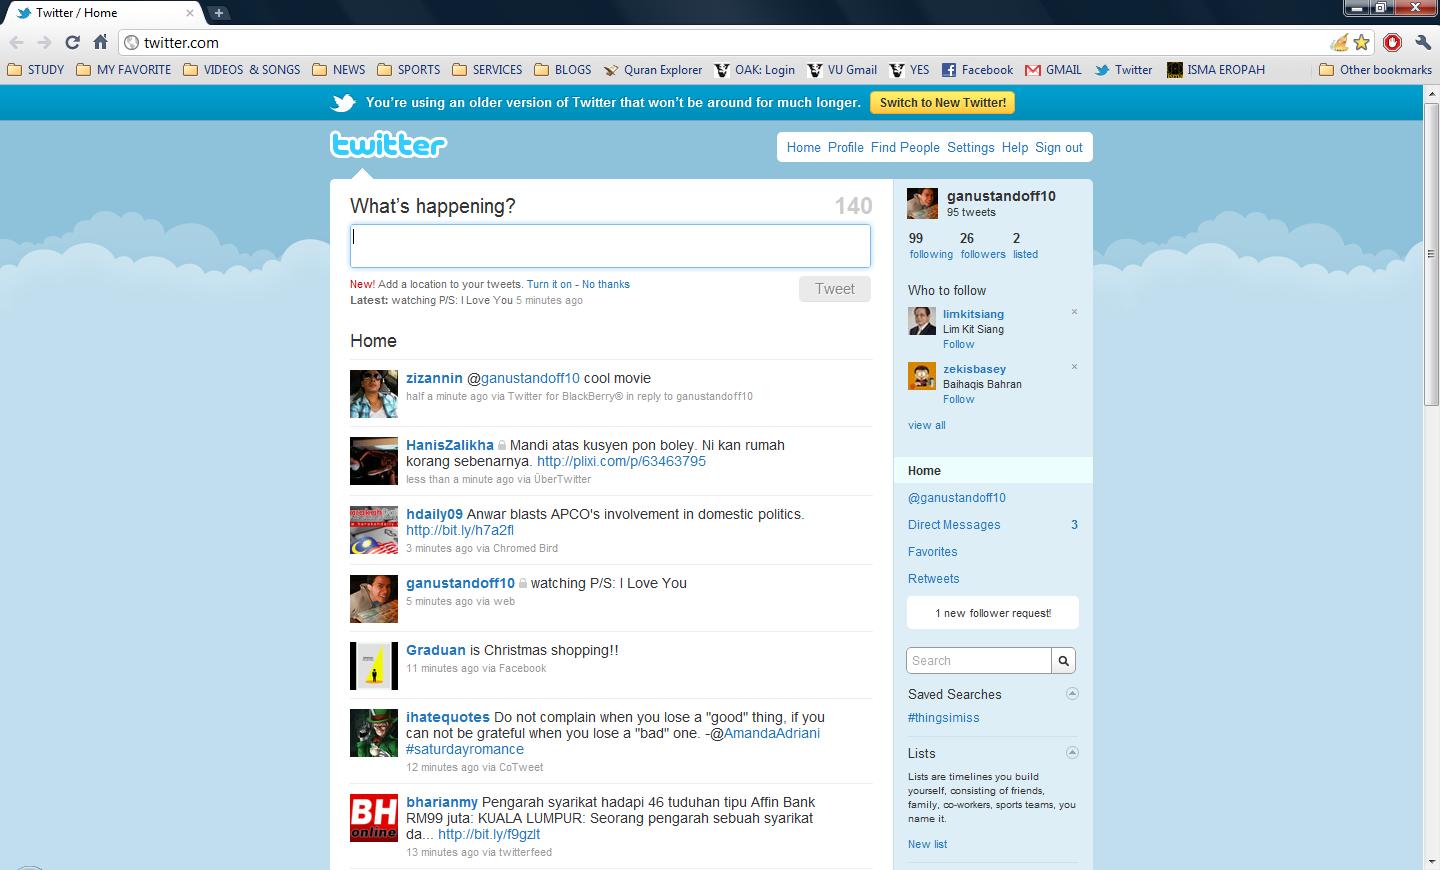Open a new browser tab

click(x=219, y=13)
